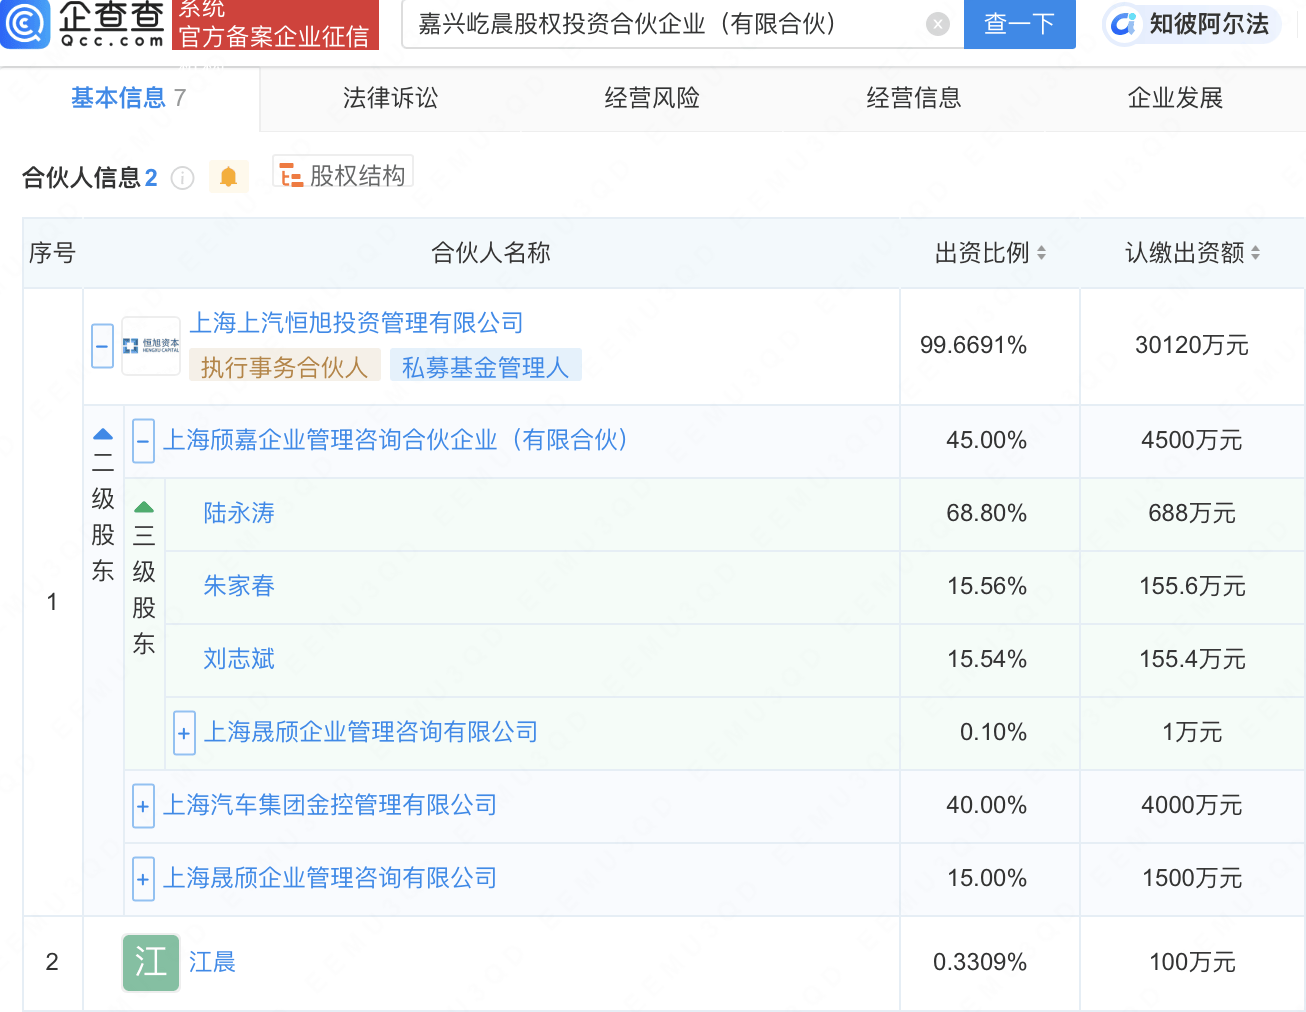Clear the search field with the X icon
Image resolution: width=1306 pixels, height=1012 pixels.
coord(938,24)
